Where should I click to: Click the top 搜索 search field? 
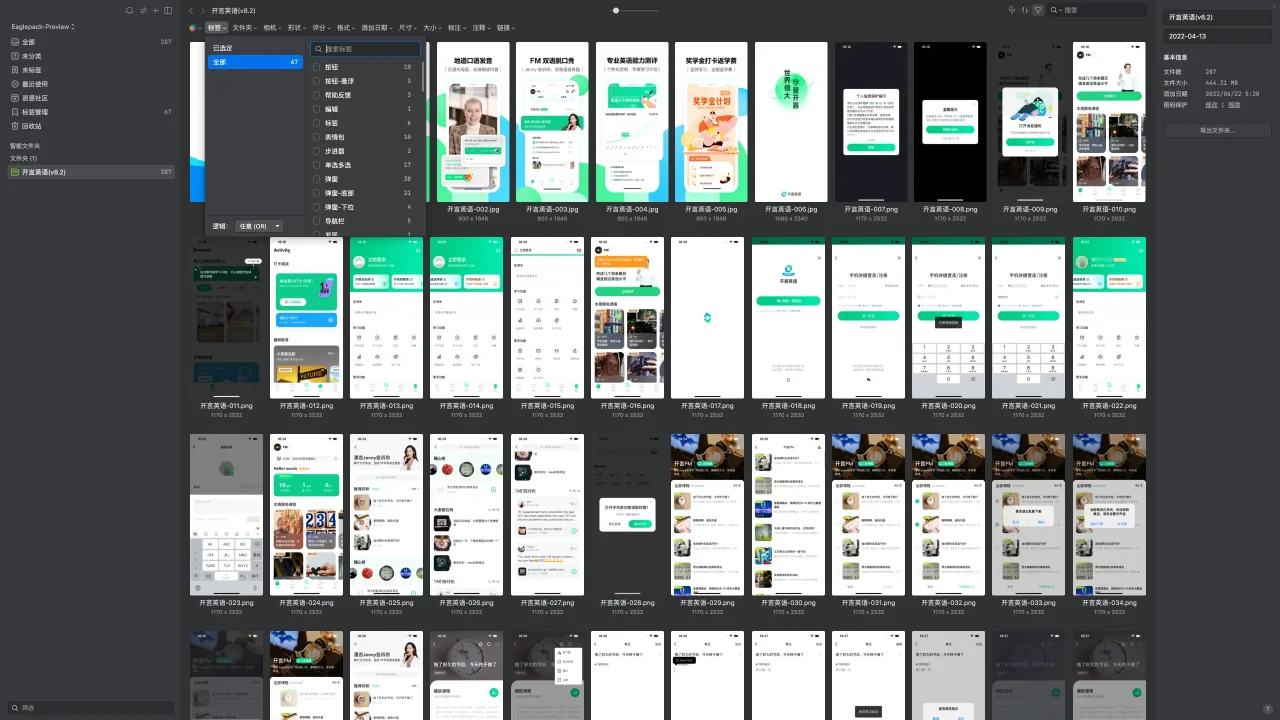click(1098, 10)
